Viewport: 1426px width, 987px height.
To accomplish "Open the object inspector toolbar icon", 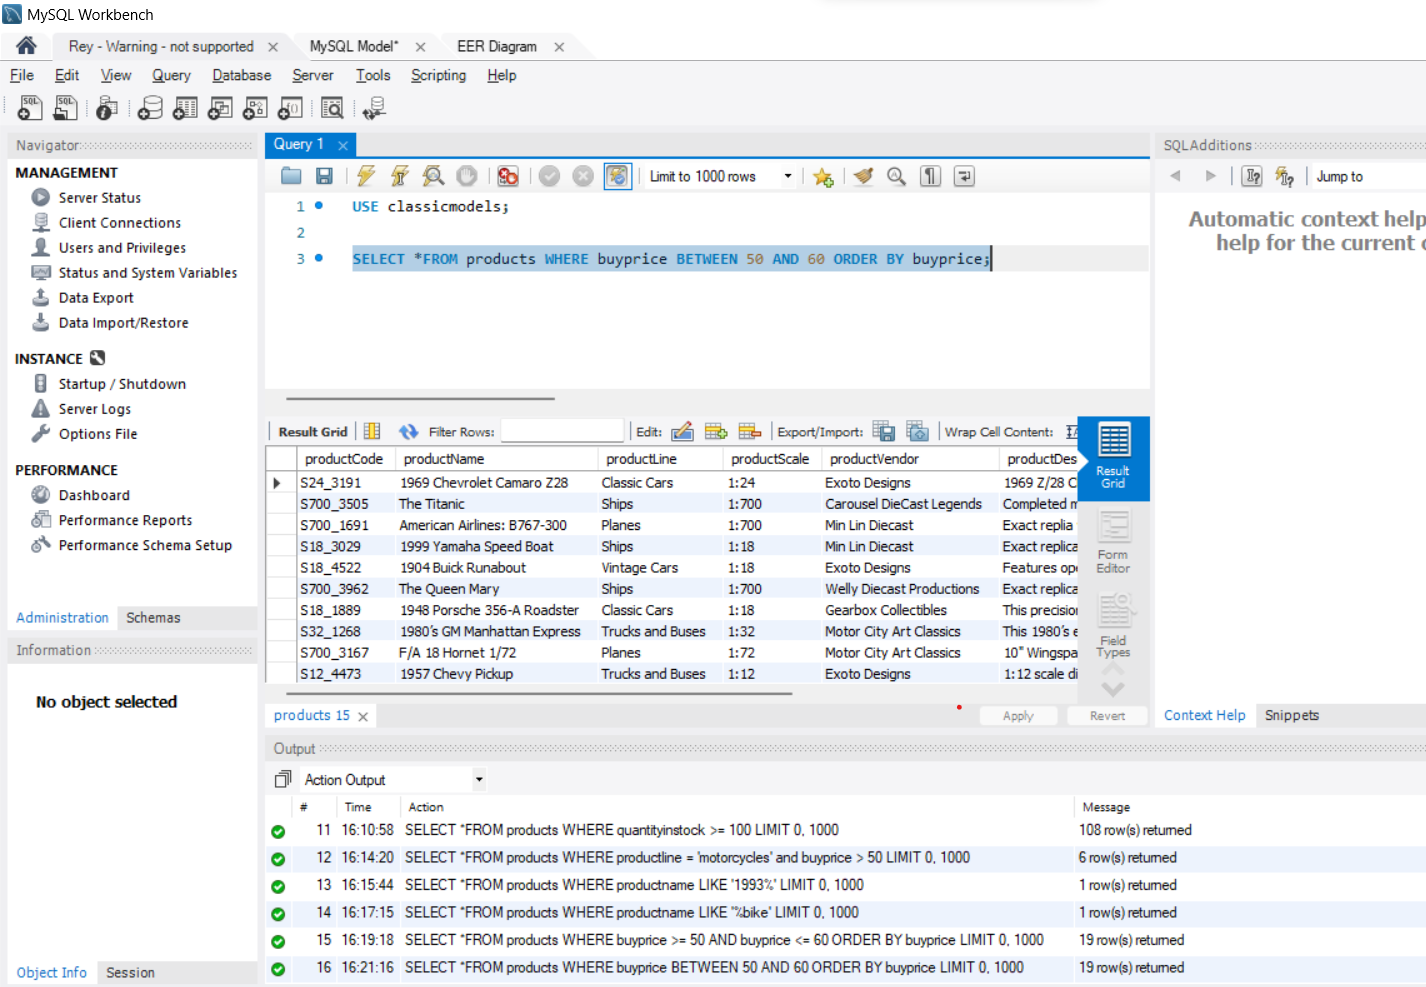I will point(107,108).
